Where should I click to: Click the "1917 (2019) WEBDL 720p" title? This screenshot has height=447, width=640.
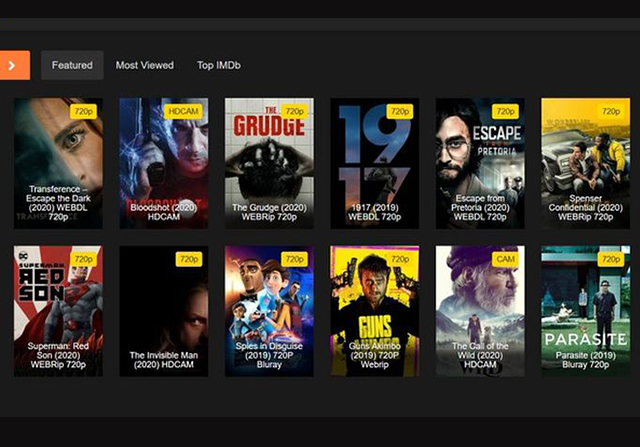375,212
